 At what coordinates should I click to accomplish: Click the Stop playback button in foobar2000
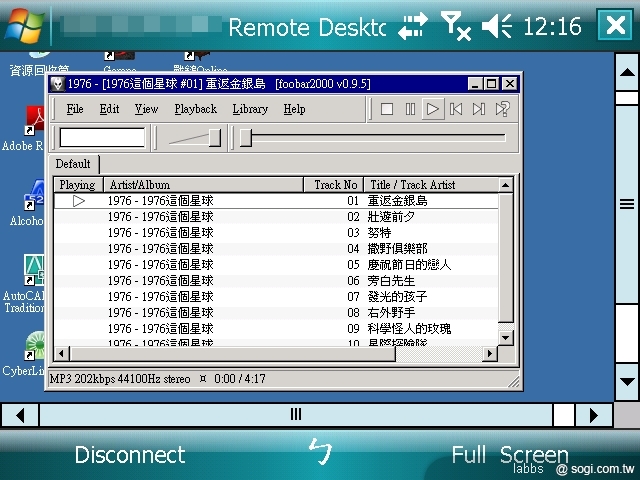(387, 109)
